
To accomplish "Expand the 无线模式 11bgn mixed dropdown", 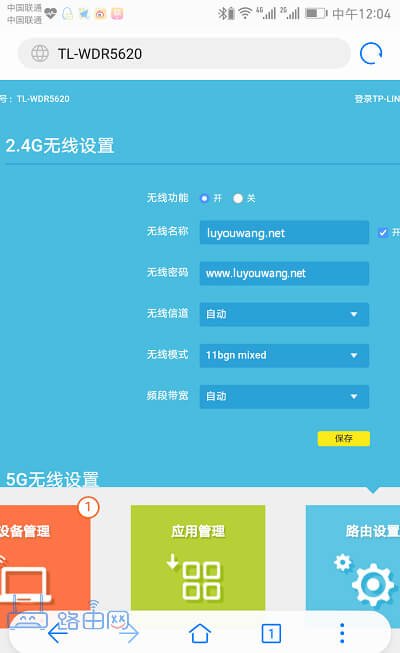I will 284,355.
